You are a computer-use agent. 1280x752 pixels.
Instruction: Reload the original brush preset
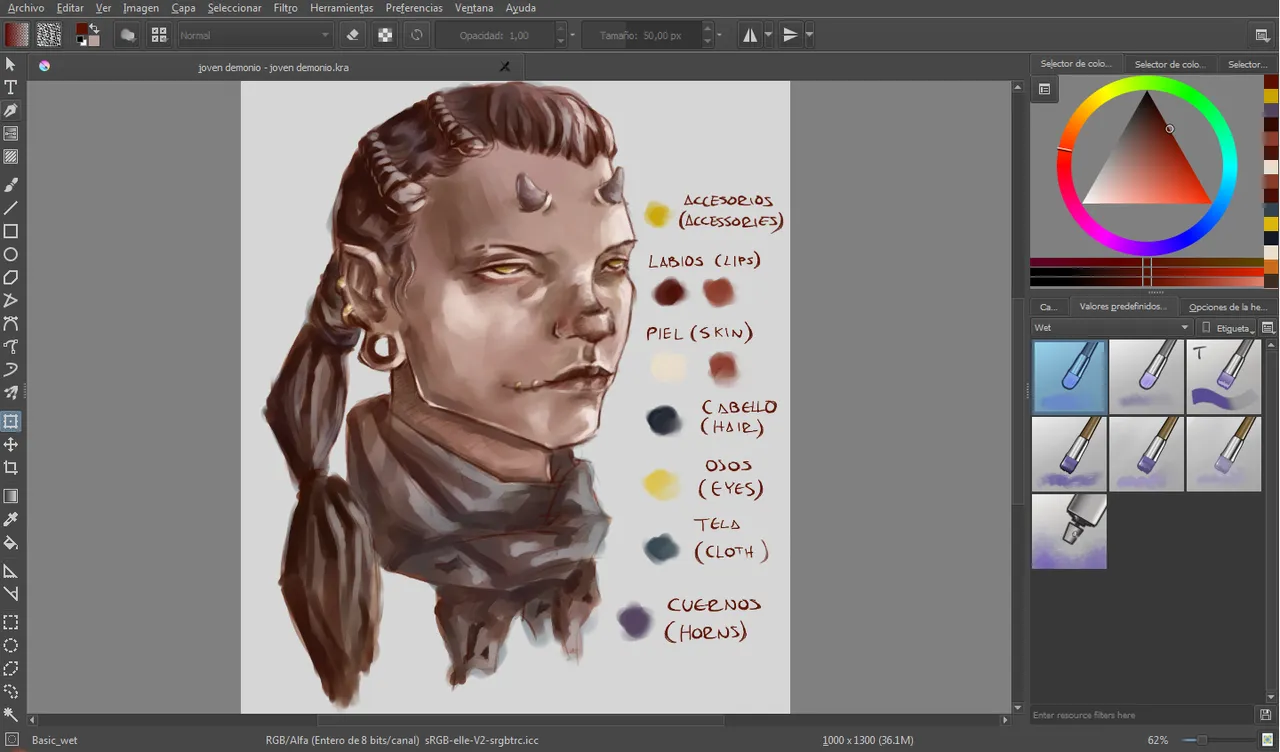416,35
